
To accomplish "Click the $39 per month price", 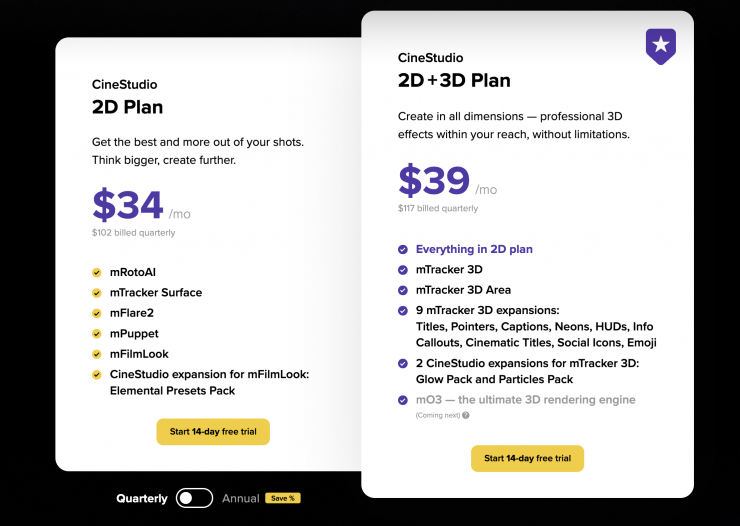I will click(x=434, y=181).
